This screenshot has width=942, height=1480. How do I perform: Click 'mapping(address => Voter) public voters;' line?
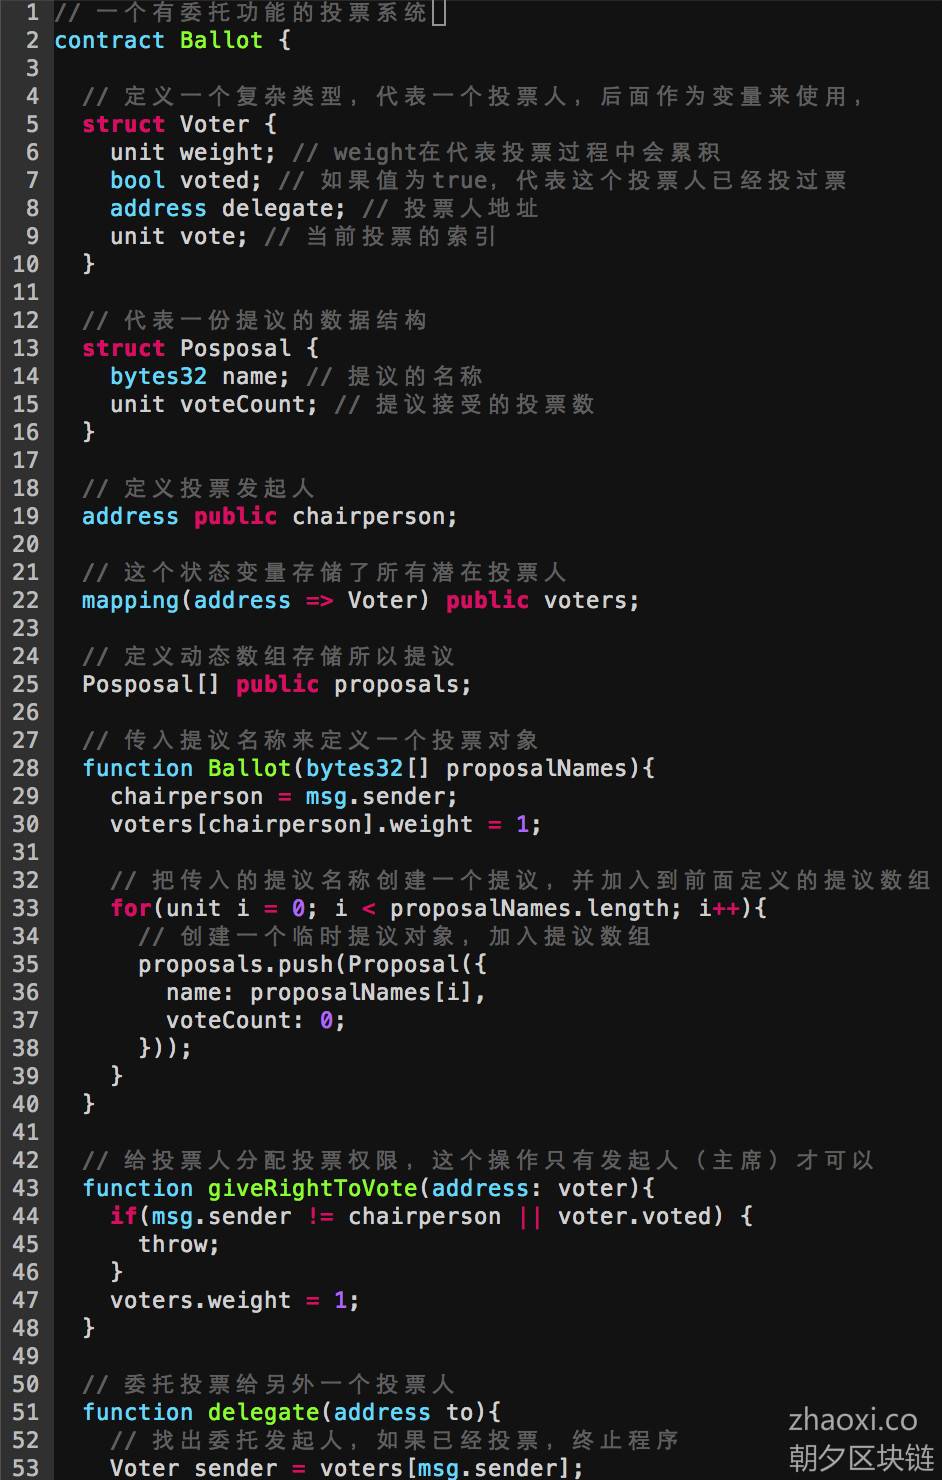[361, 600]
